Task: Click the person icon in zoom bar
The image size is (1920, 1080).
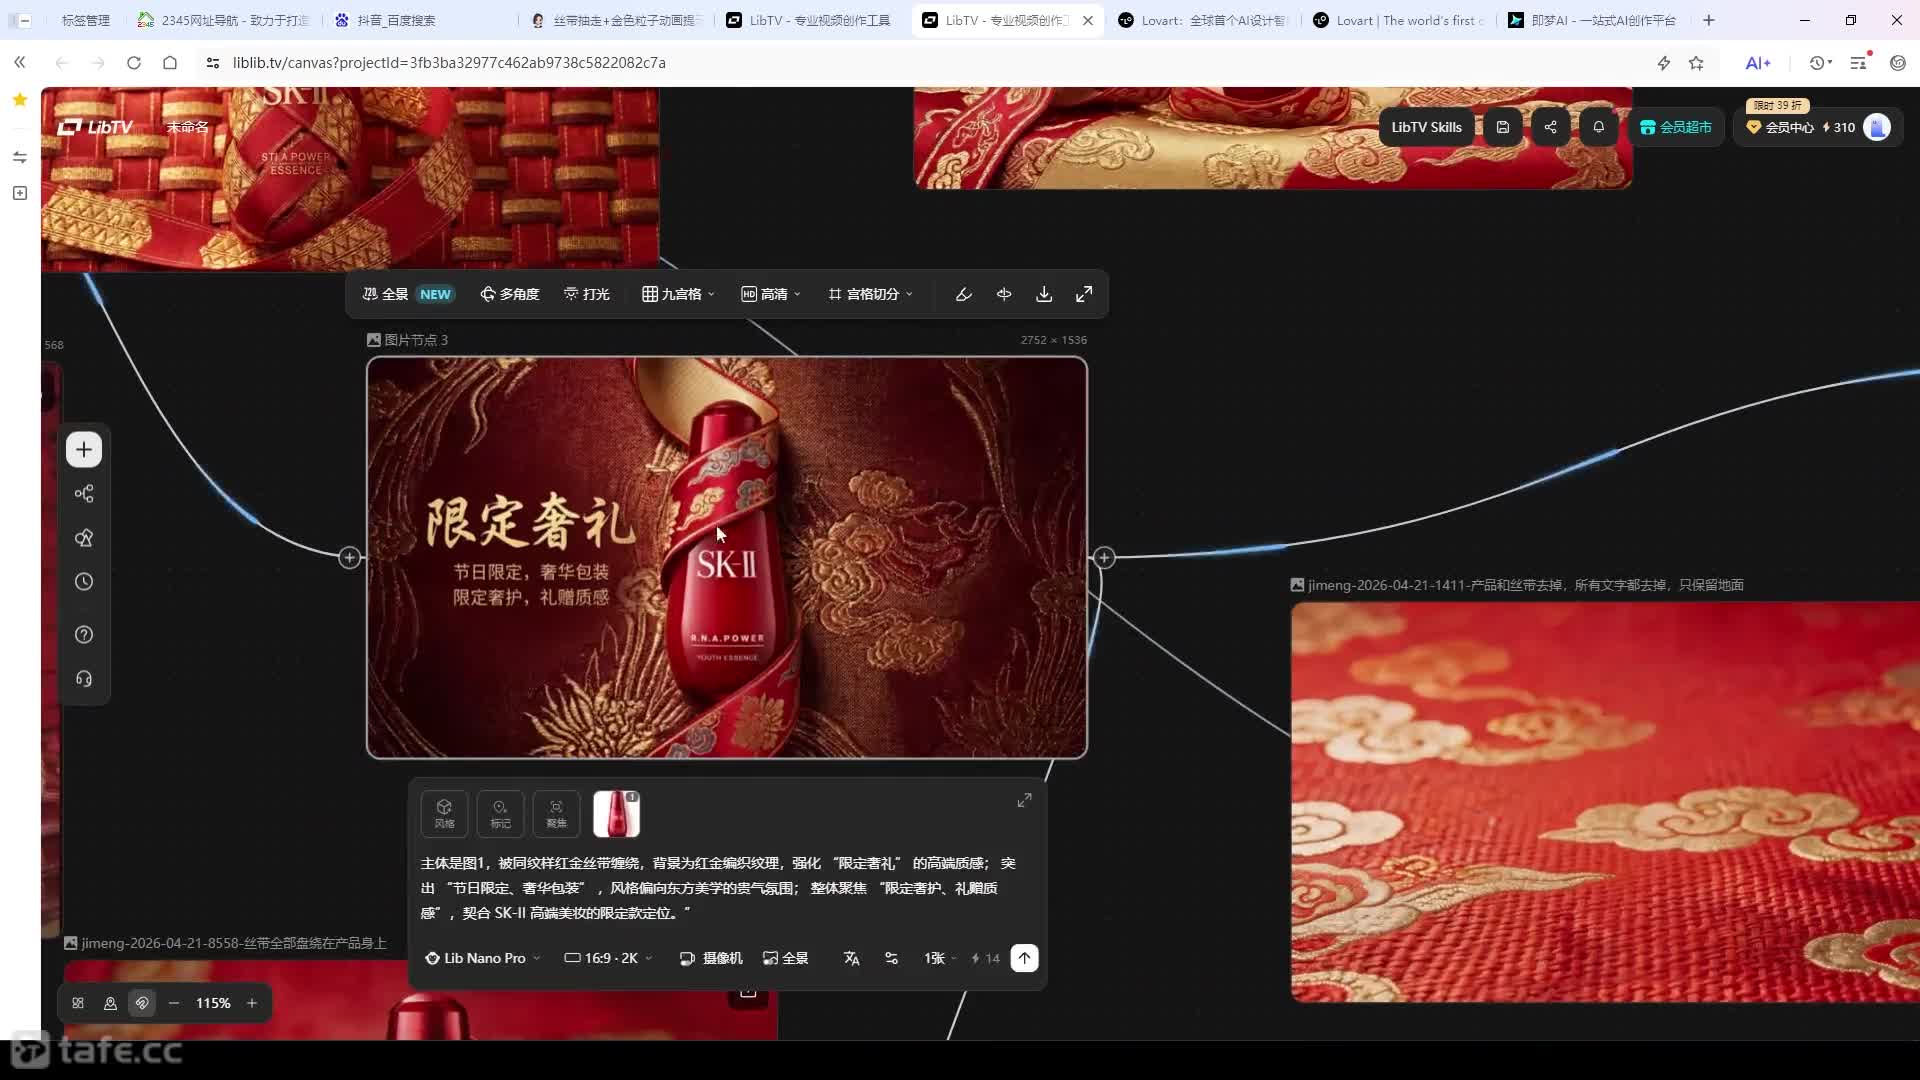Action: (110, 1003)
